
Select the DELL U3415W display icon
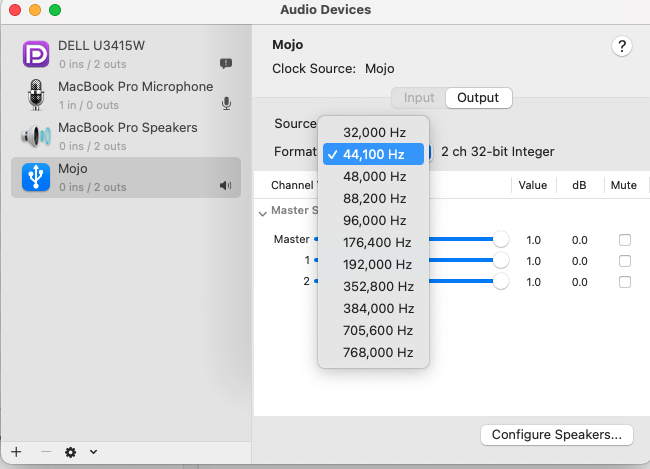(36, 54)
